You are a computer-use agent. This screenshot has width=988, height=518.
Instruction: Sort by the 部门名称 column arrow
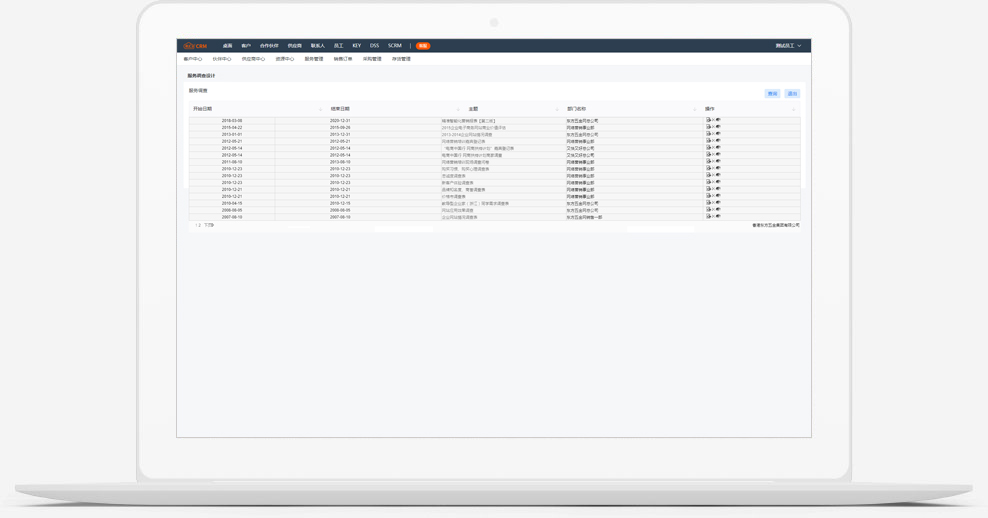click(694, 109)
